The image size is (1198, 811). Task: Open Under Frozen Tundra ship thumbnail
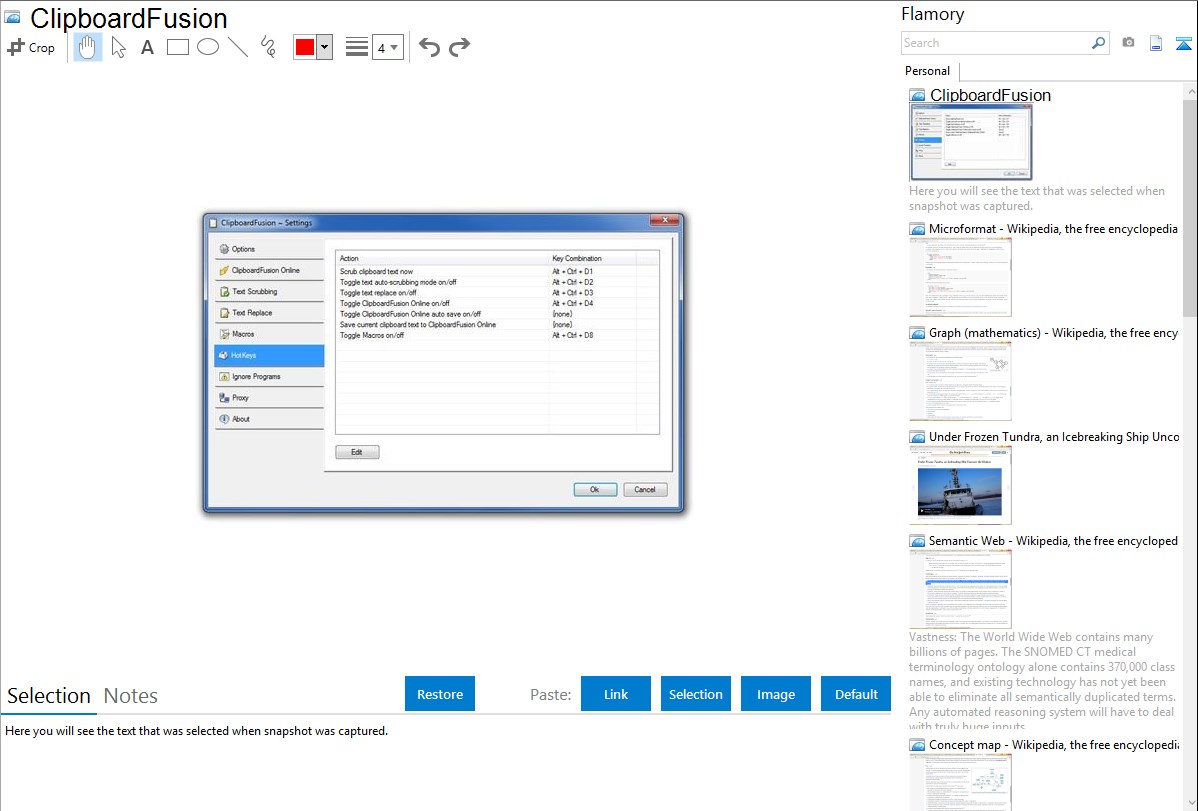click(x=960, y=485)
